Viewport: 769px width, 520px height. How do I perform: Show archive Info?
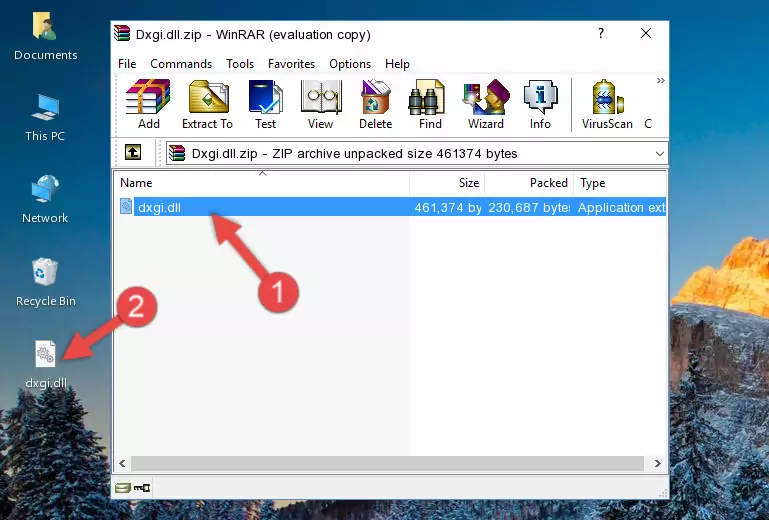(540, 104)
